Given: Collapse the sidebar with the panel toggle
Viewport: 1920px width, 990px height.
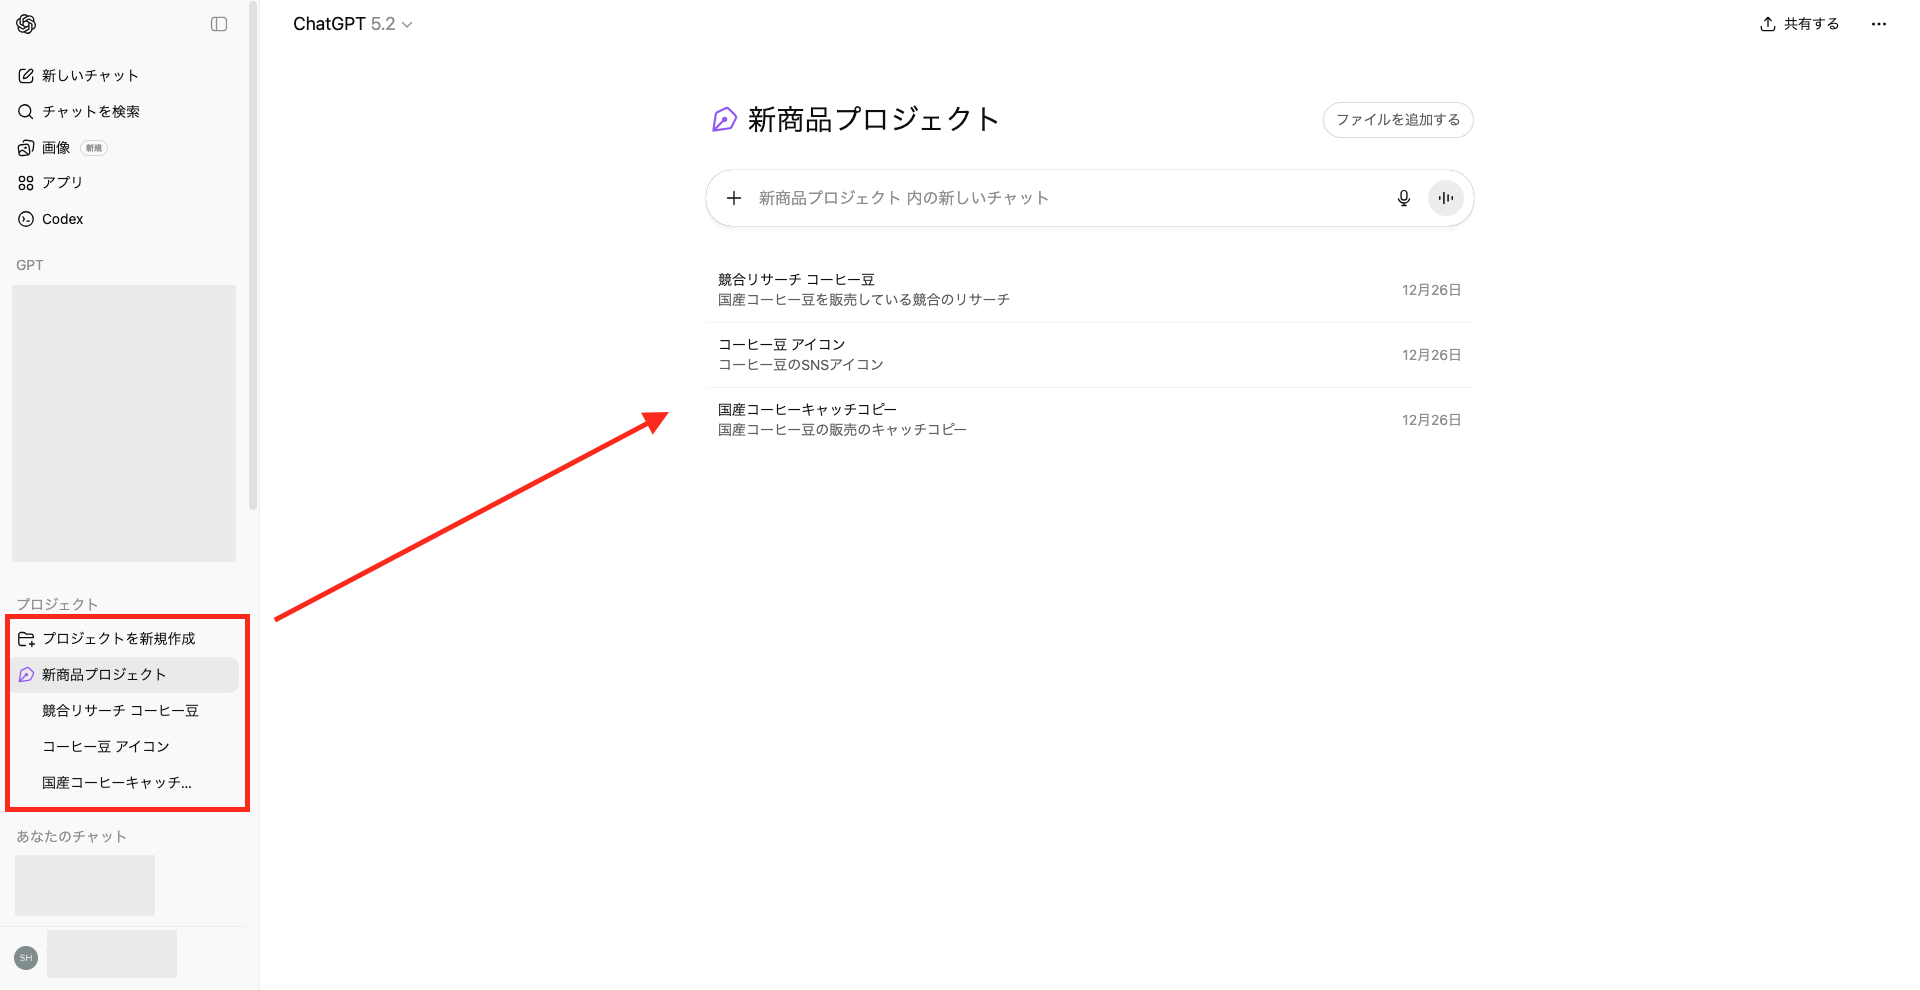Looking at the screenshot, I should (219, 24).
